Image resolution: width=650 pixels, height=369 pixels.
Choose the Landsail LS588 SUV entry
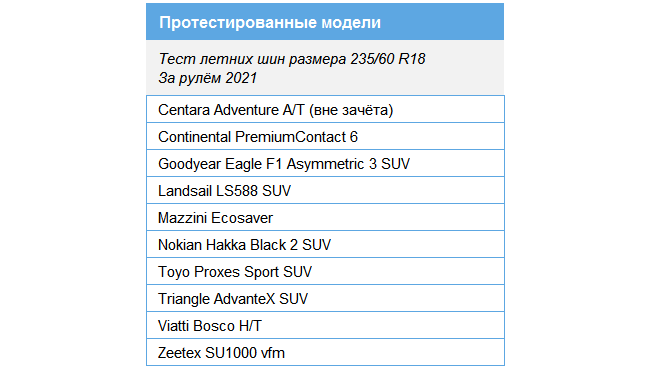tap(325, 190)
